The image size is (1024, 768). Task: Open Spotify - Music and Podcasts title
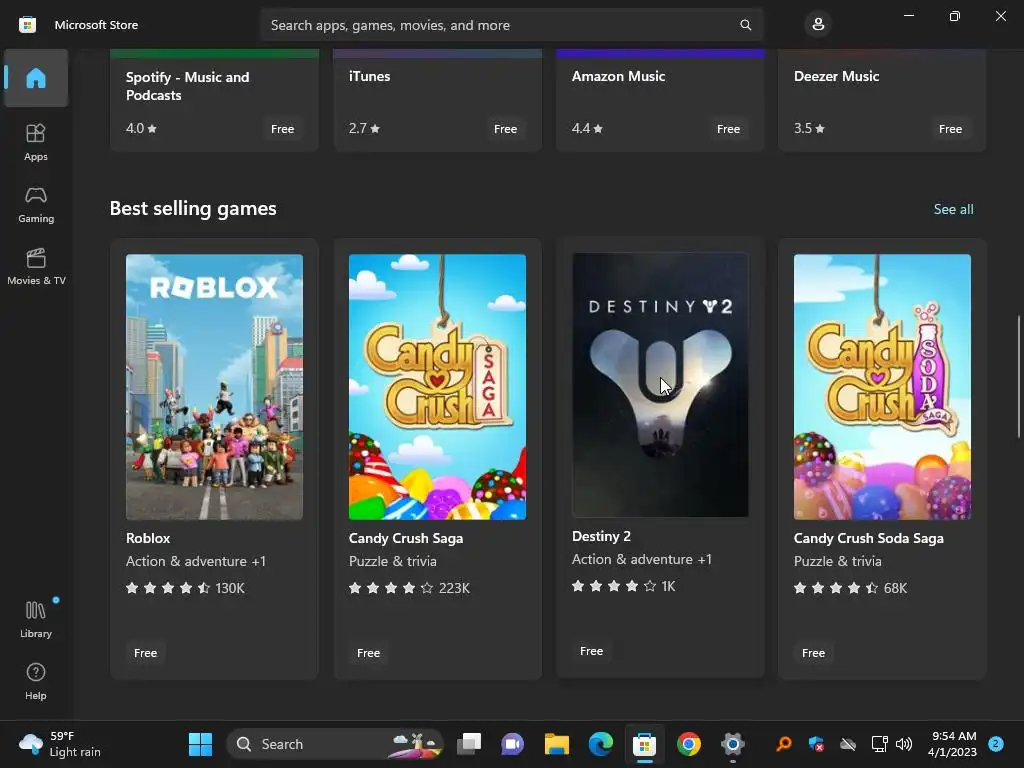point(187,86)
